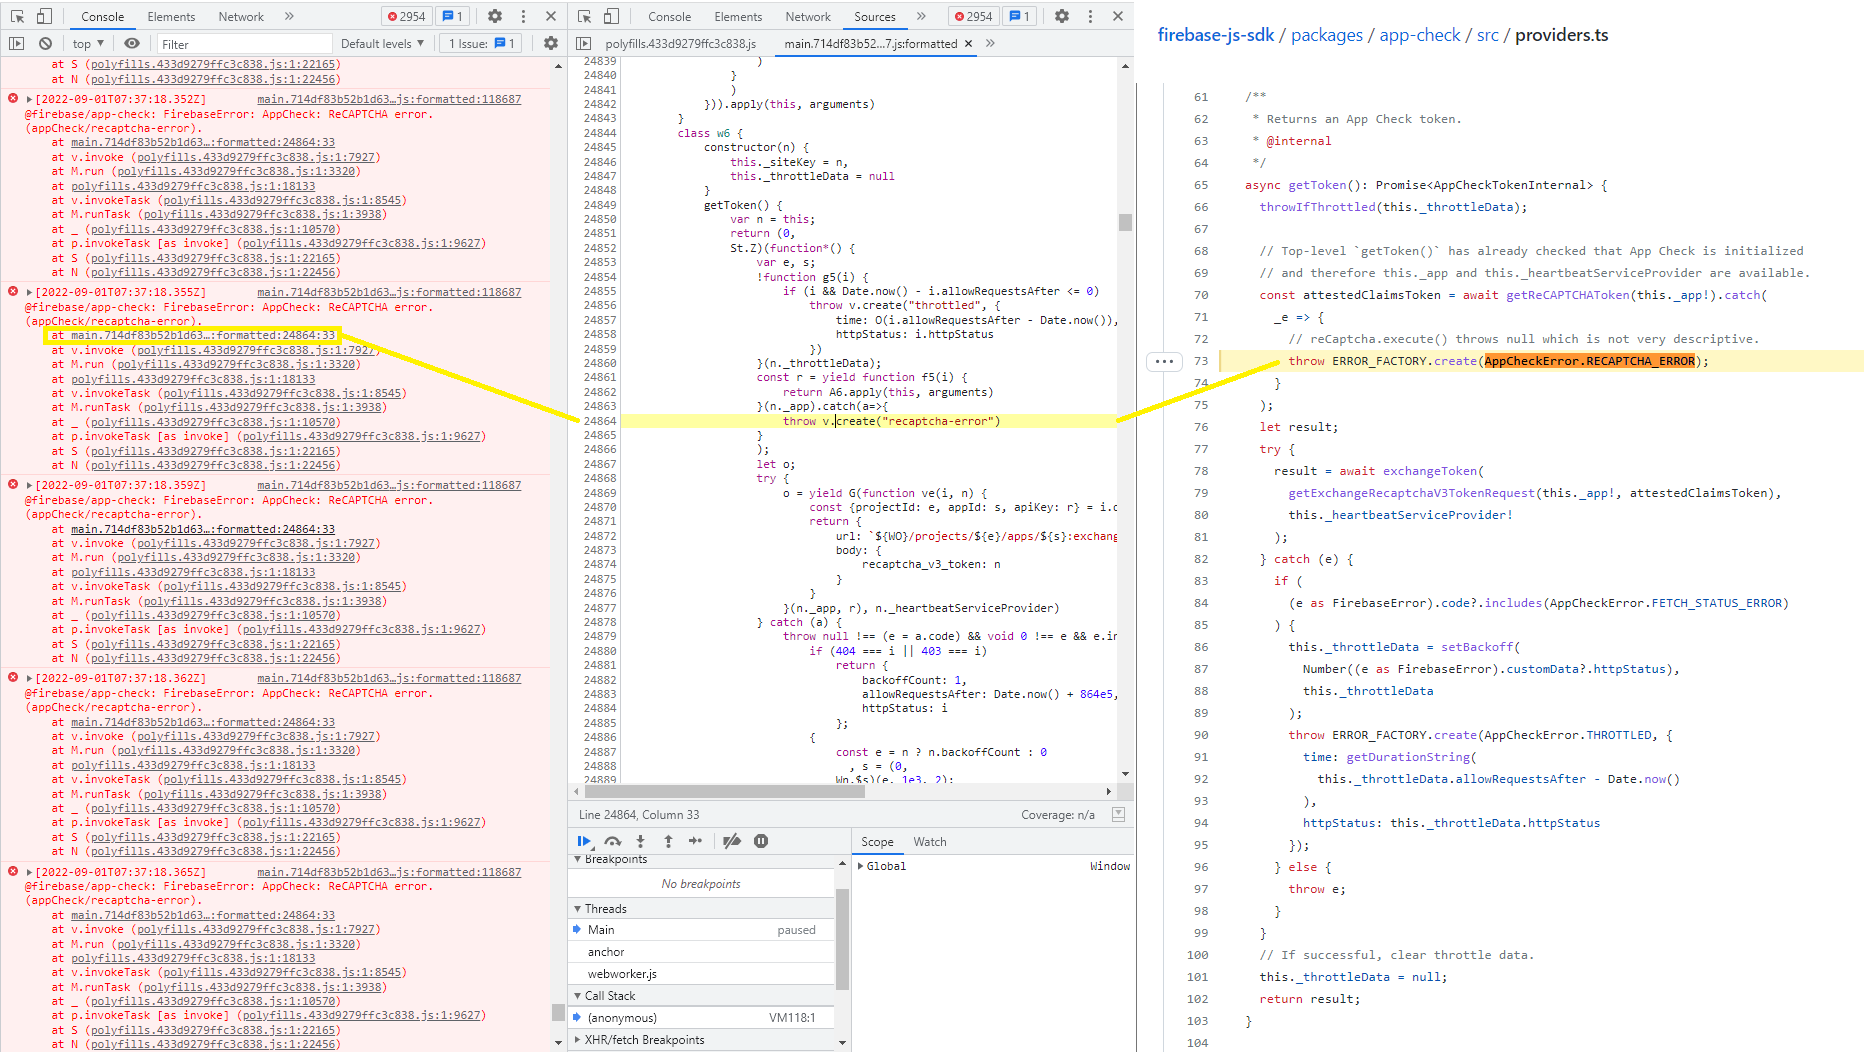The height and width of the screenshot is (1052, 1864).
Task: Step out of current function
Action: [668, 841]
